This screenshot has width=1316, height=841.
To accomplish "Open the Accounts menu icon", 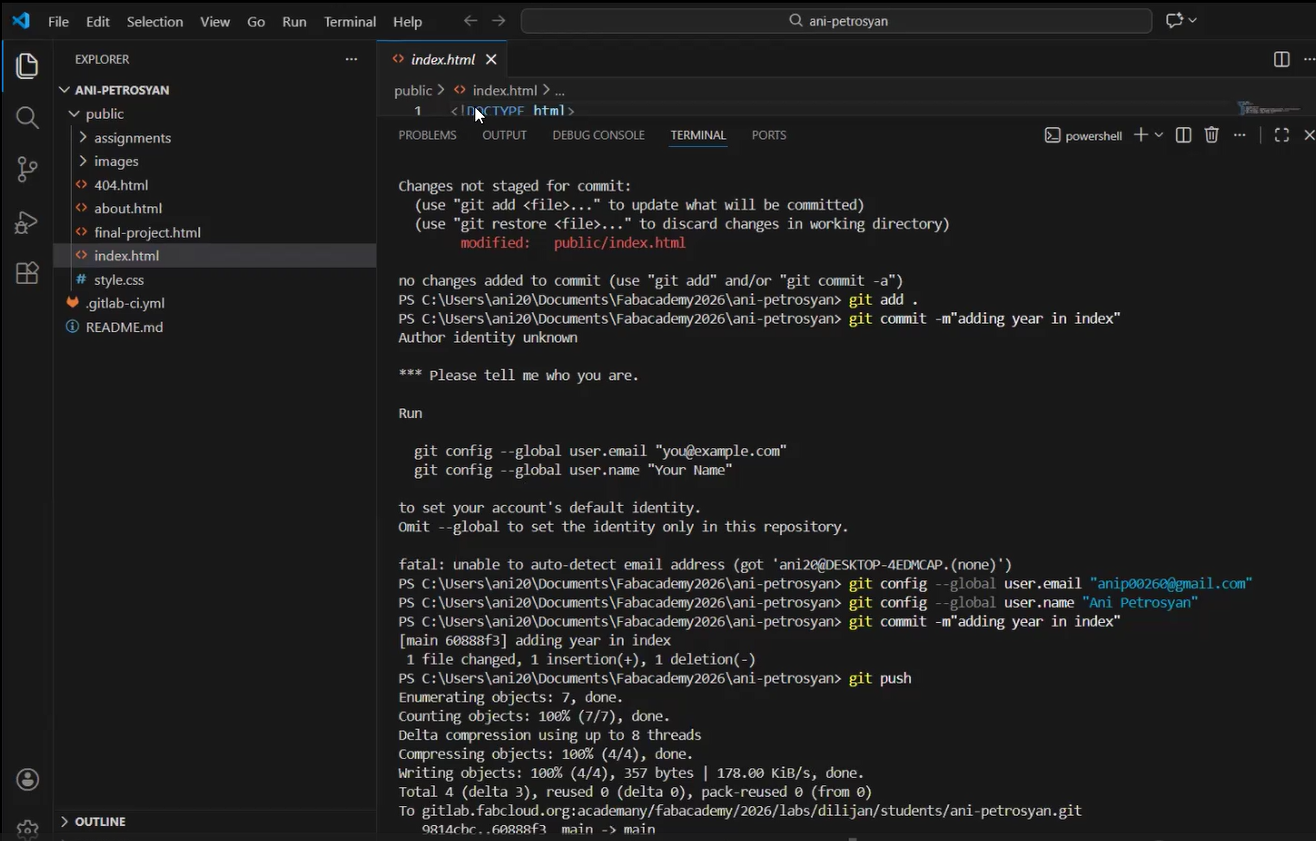I will 27,780.
